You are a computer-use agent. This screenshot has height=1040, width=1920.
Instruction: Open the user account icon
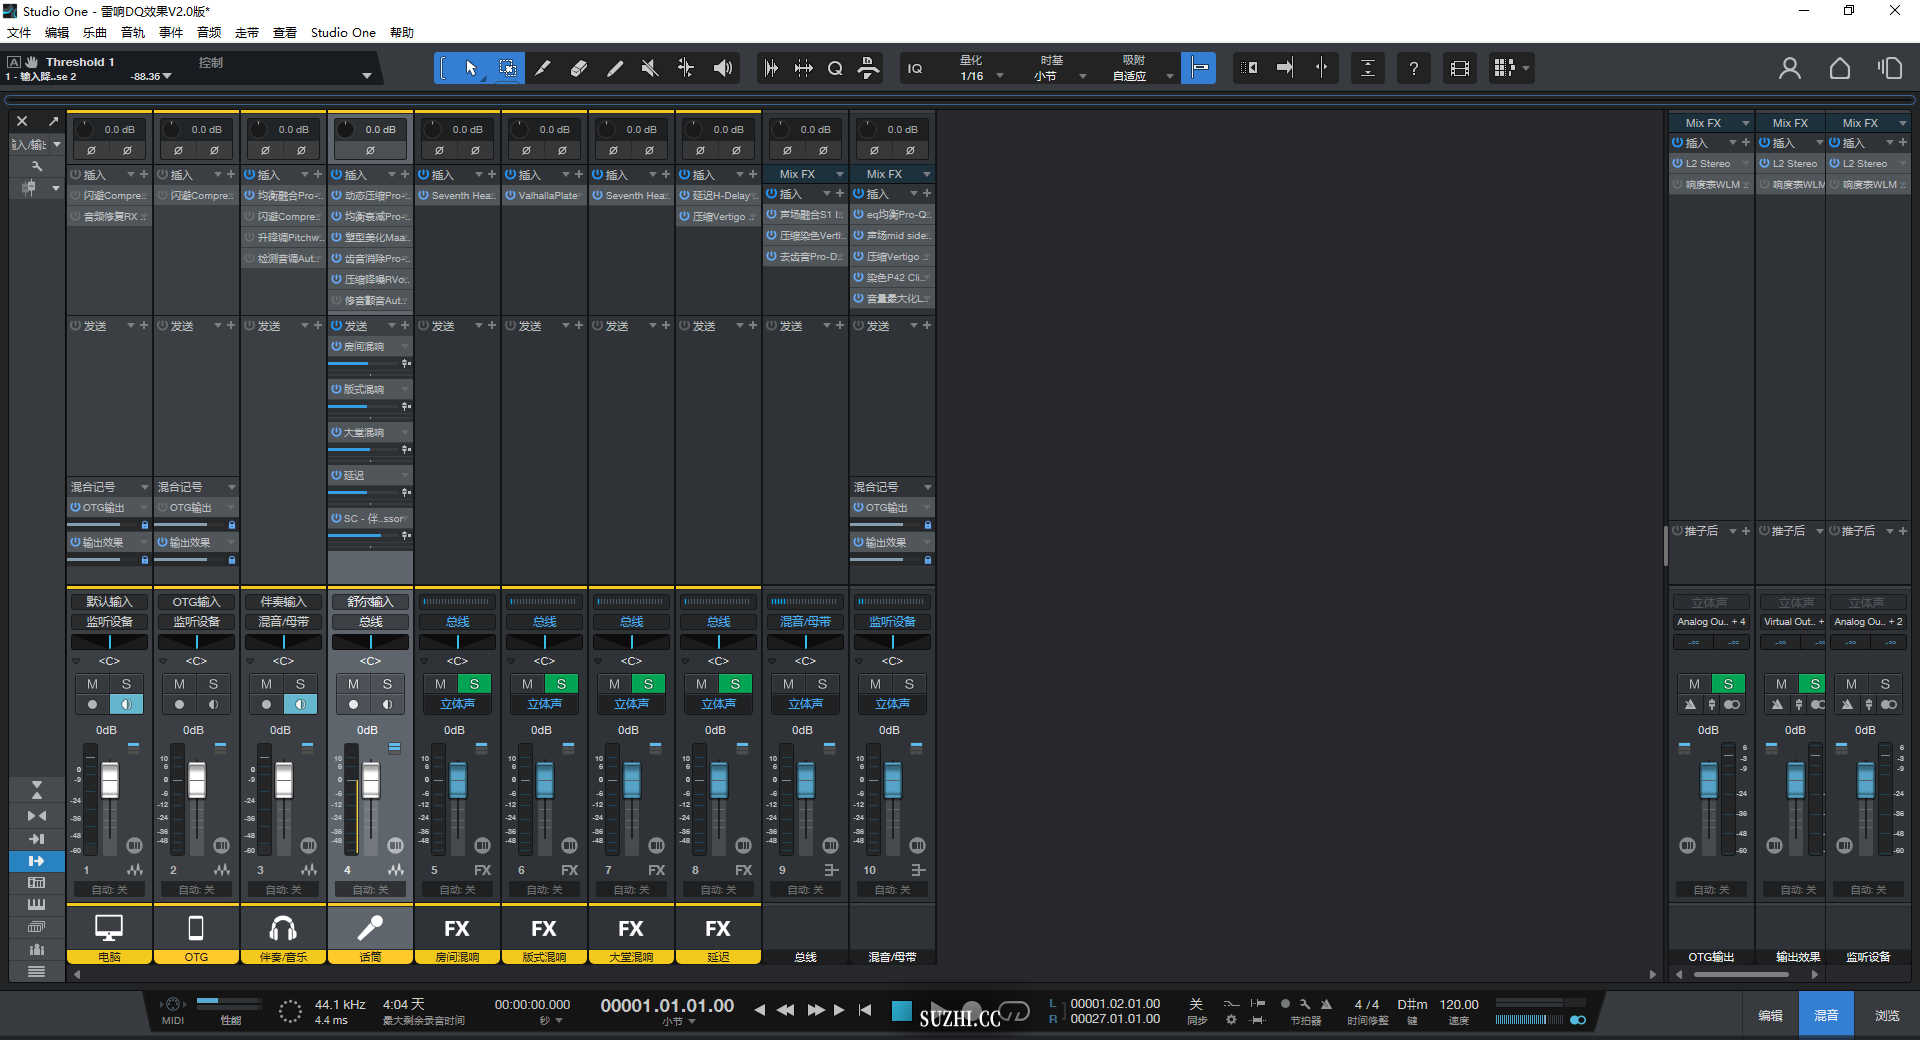pos(1790,68)
